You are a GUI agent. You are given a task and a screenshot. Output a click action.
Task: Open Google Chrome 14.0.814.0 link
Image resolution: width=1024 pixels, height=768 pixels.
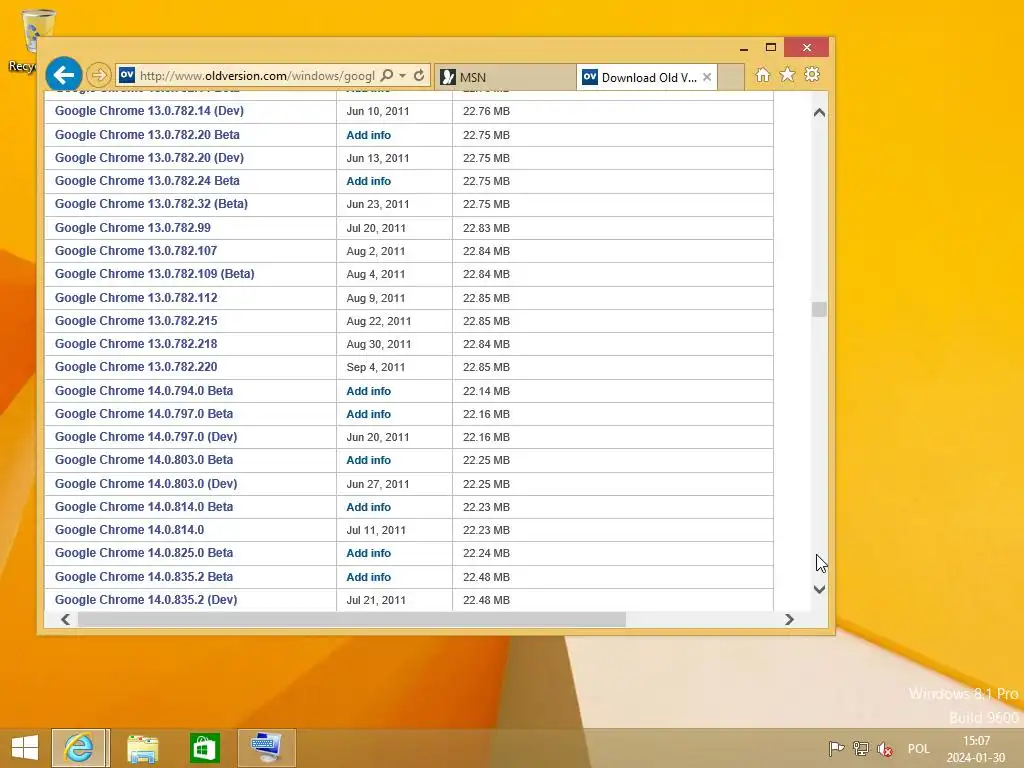(129, 530)
